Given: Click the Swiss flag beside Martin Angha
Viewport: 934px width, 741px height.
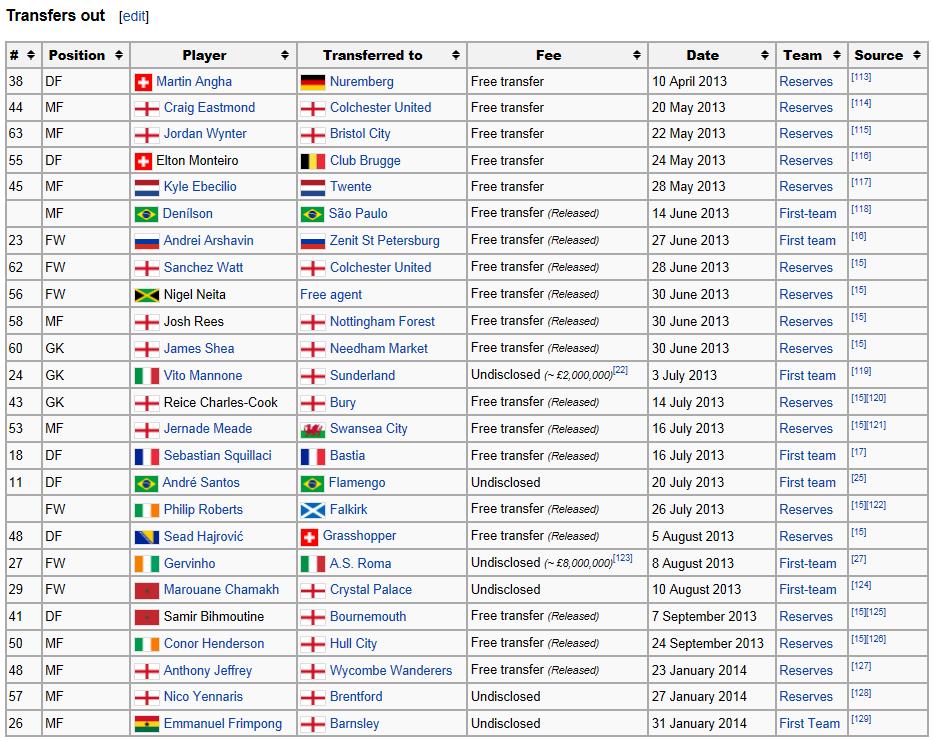Looking at the screenshot, I should (x=143, y=82).
